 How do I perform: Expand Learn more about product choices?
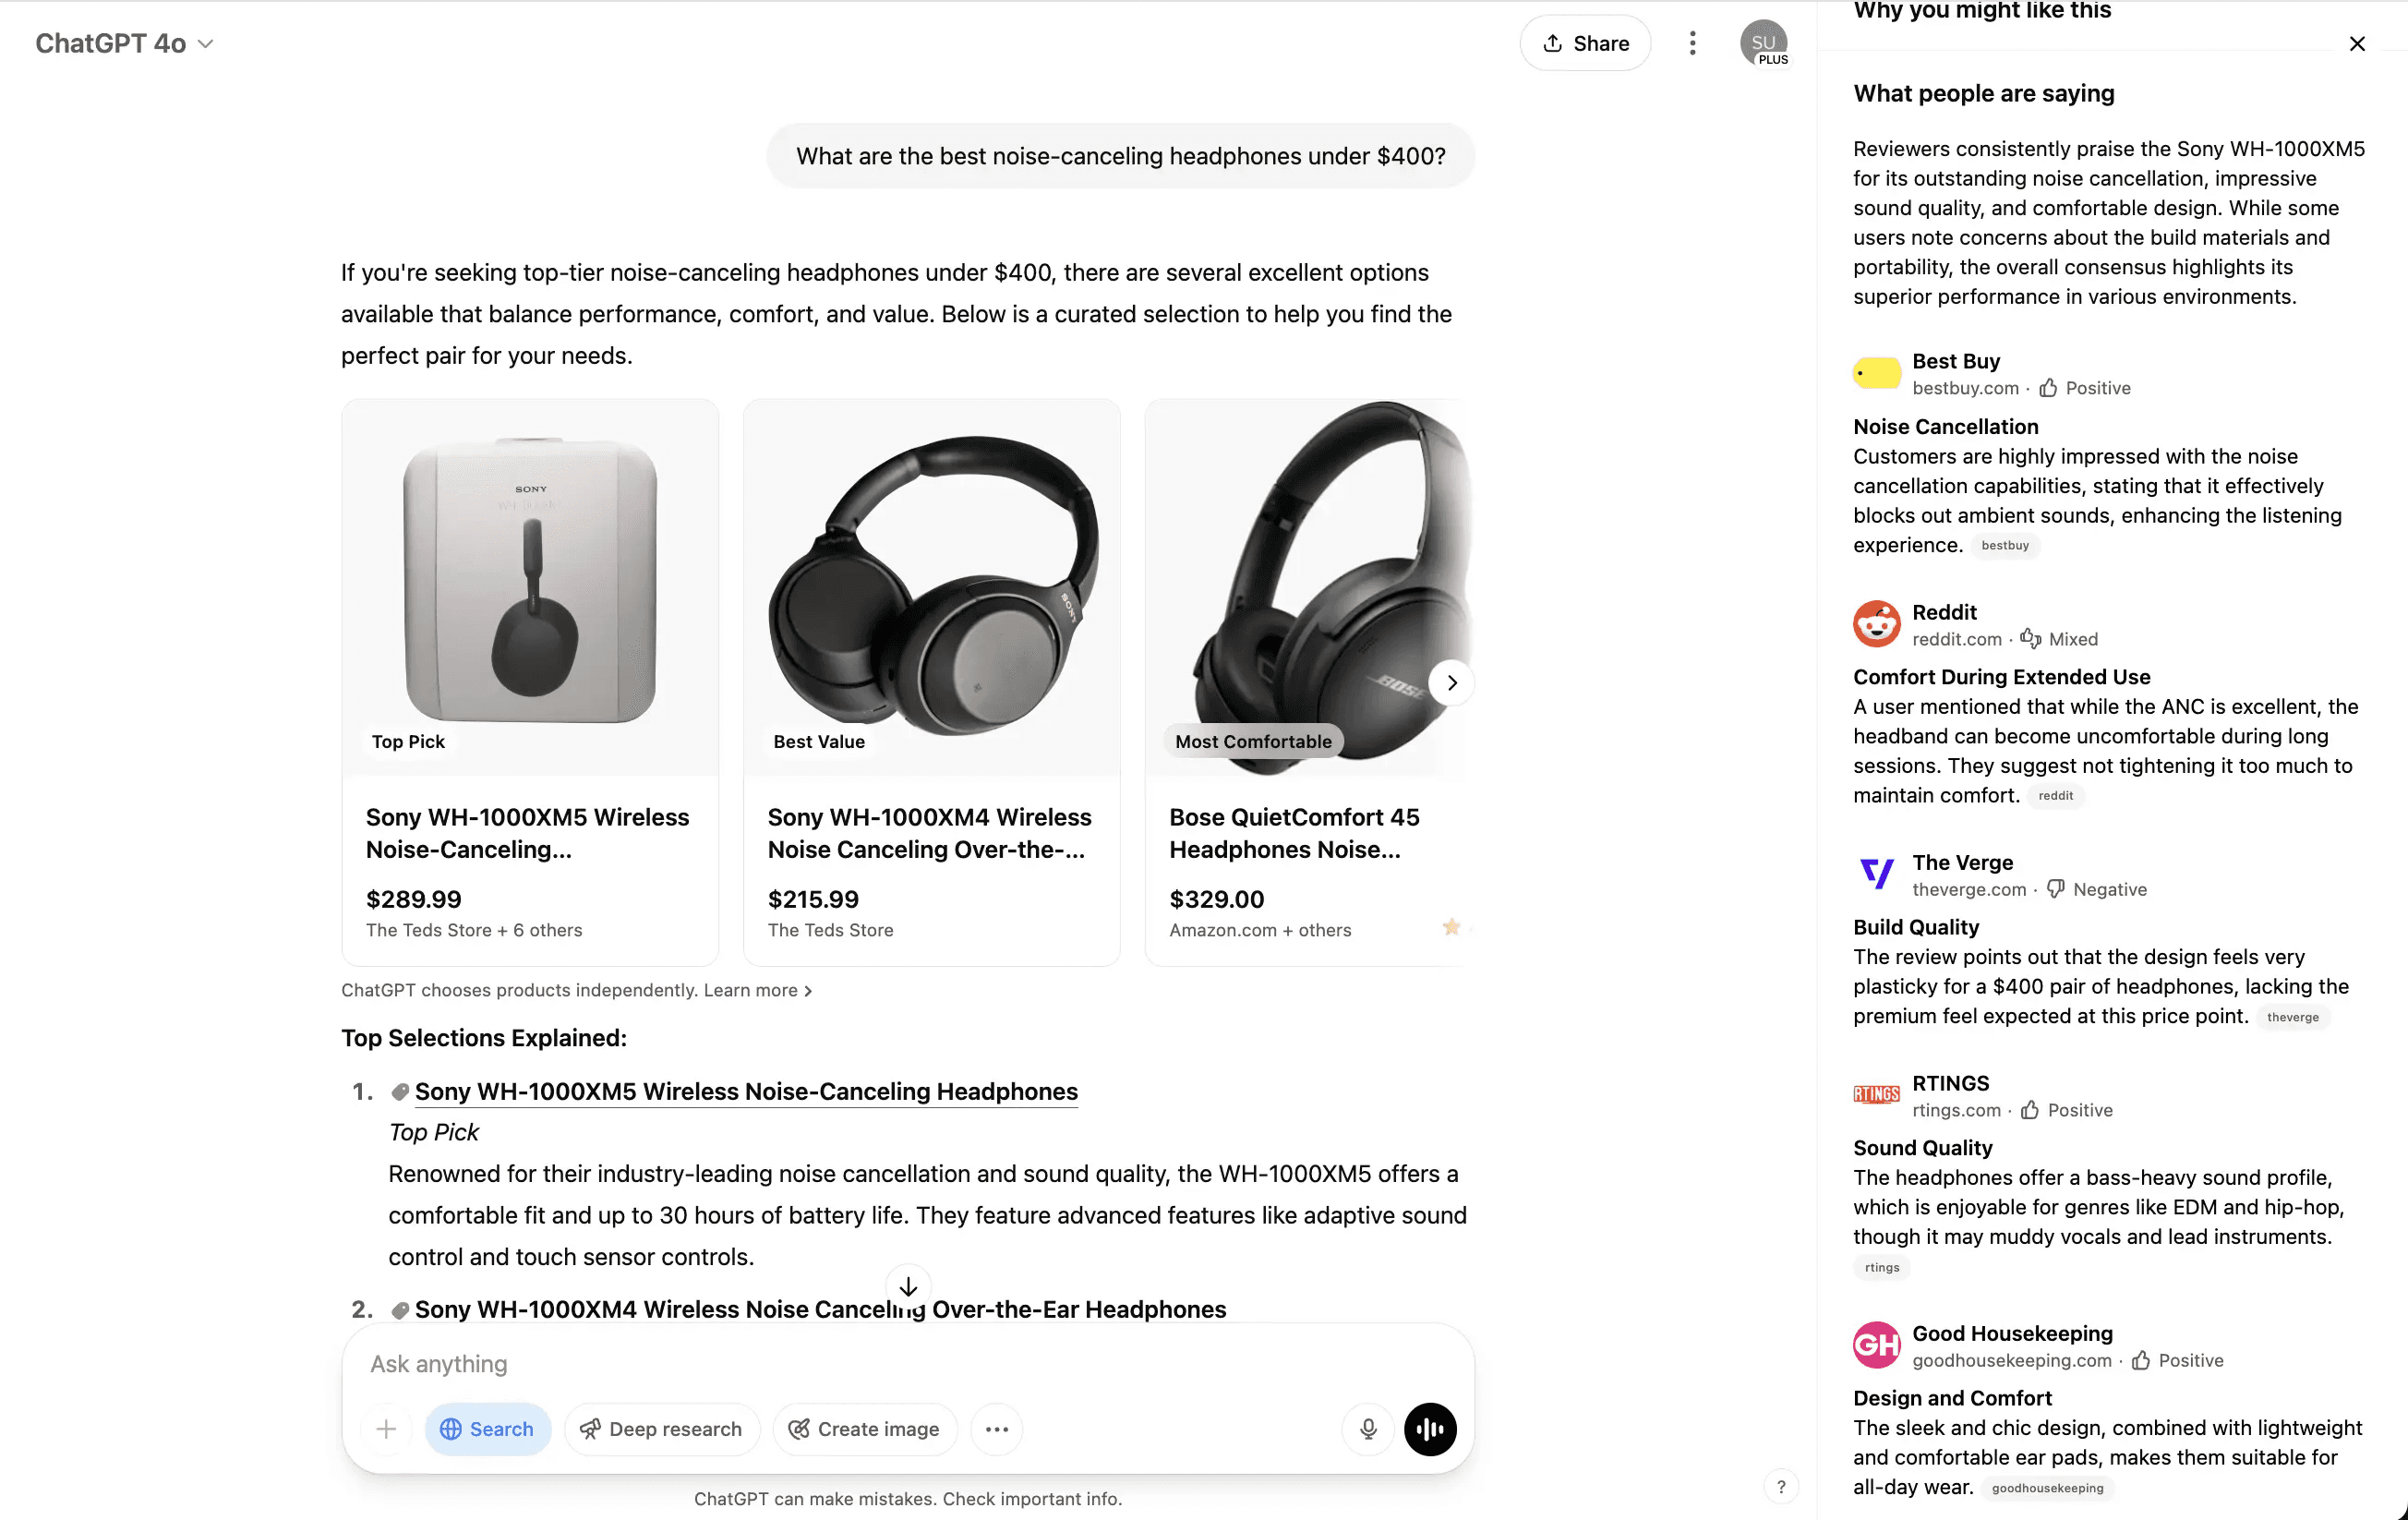pos(757,990)
